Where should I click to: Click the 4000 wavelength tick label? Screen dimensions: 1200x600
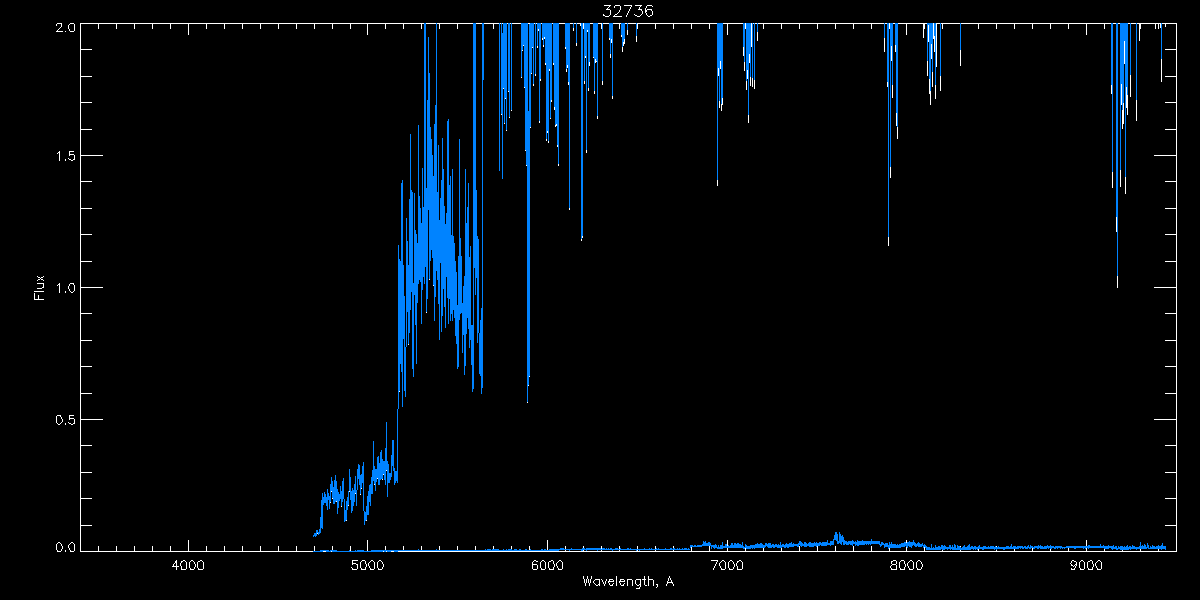[189, 567]
